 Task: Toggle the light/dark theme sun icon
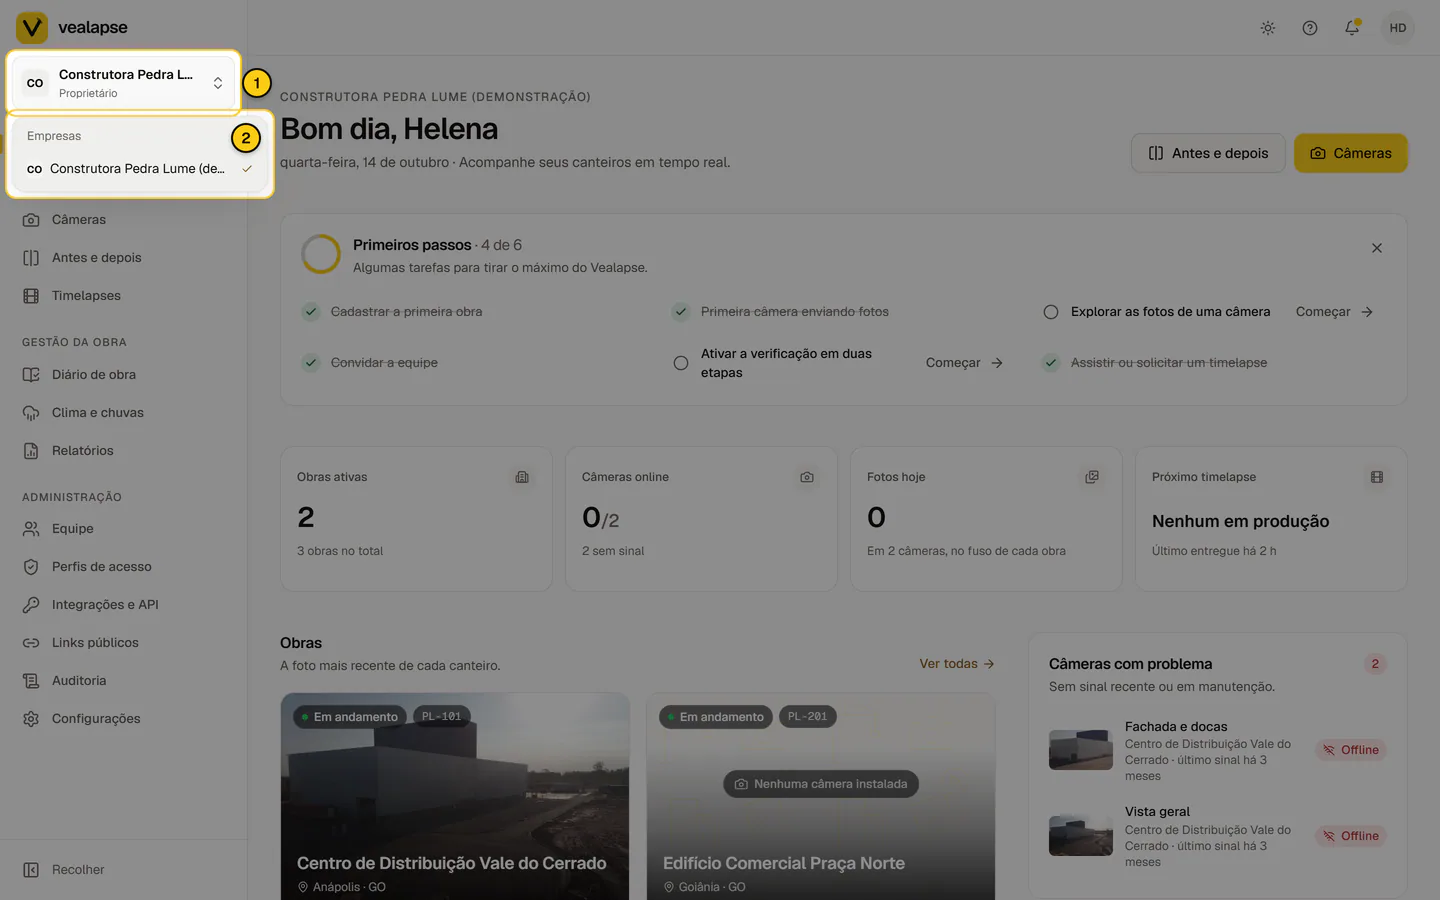[1268, 28]
